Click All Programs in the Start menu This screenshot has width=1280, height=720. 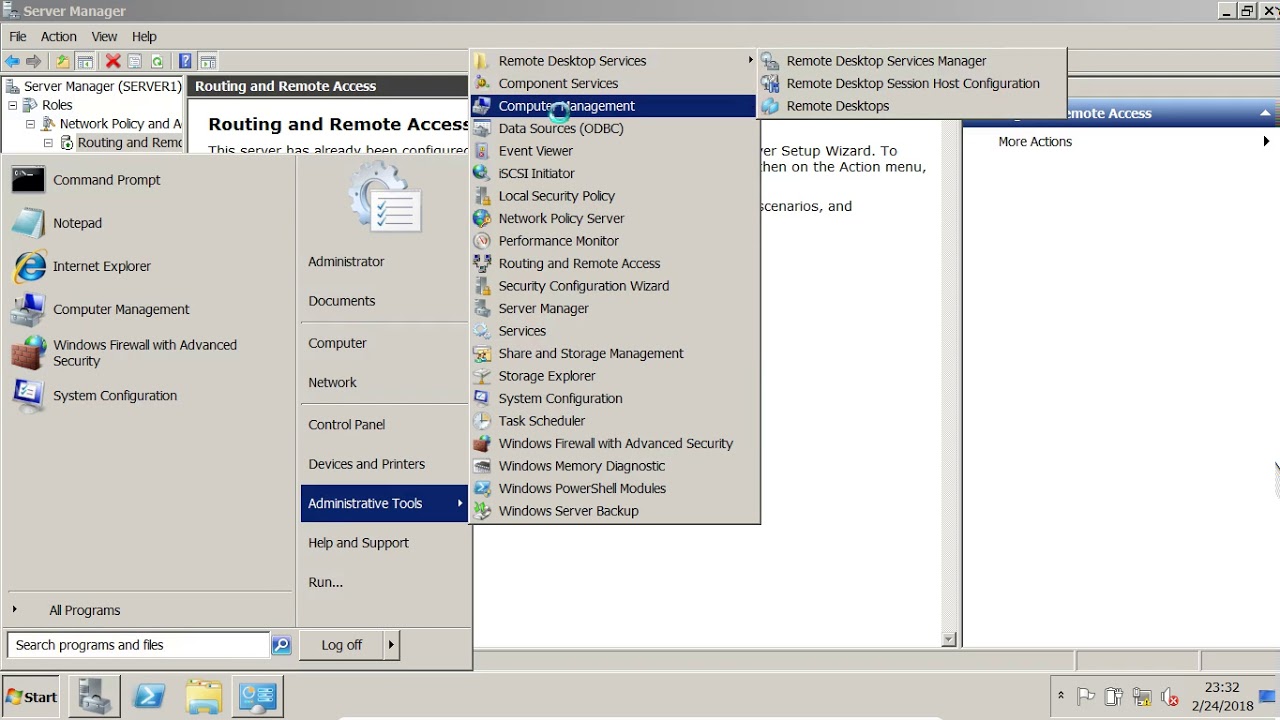click(x=85, y=610)
